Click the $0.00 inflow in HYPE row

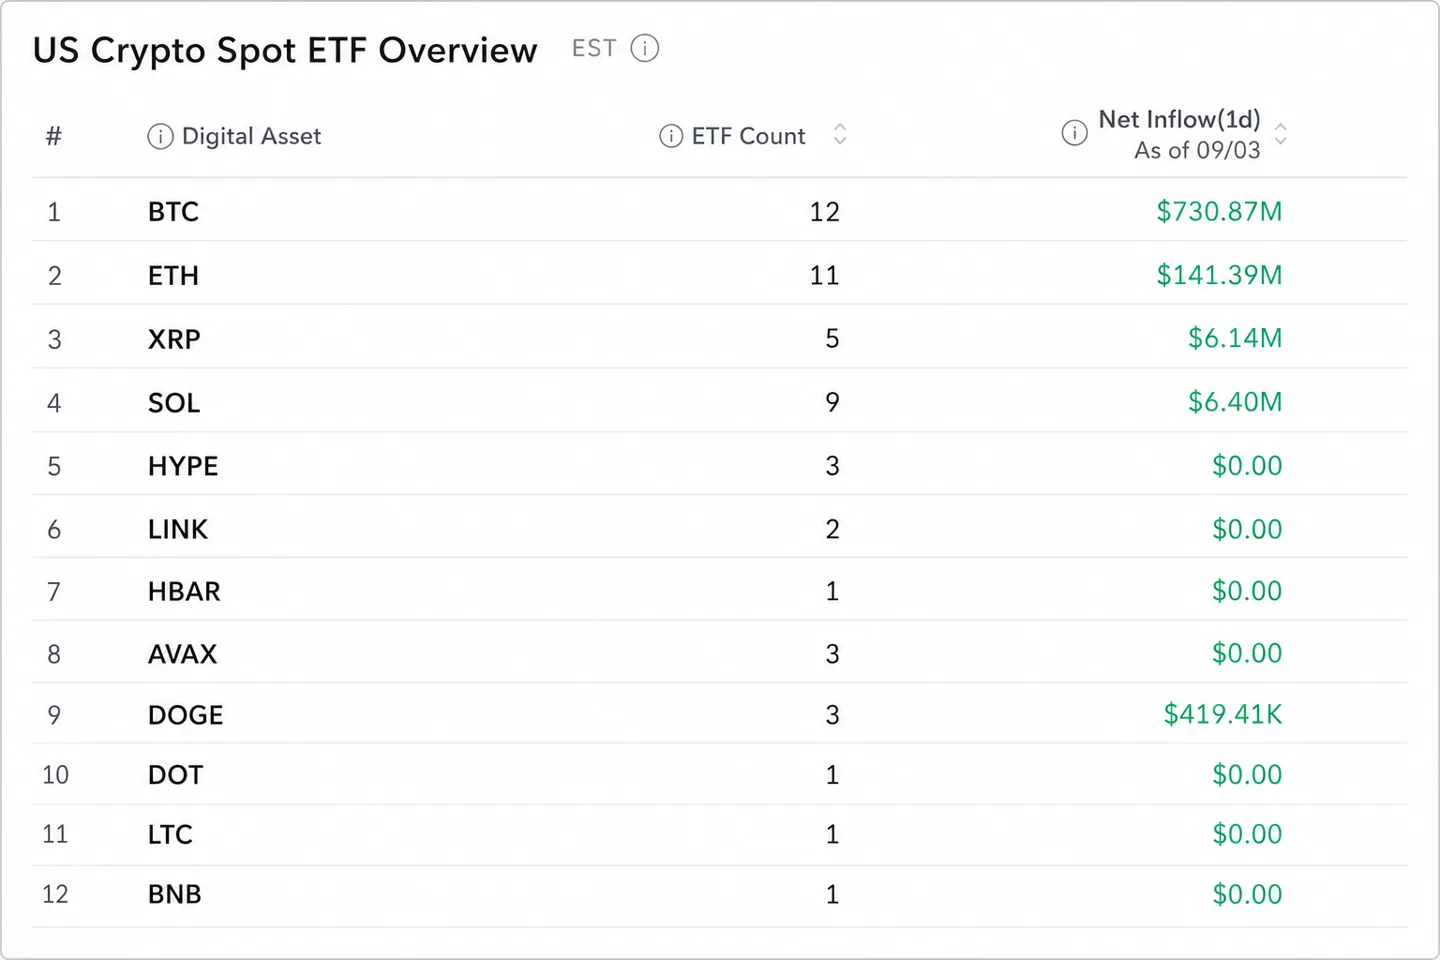click(x=1247, y=465)
